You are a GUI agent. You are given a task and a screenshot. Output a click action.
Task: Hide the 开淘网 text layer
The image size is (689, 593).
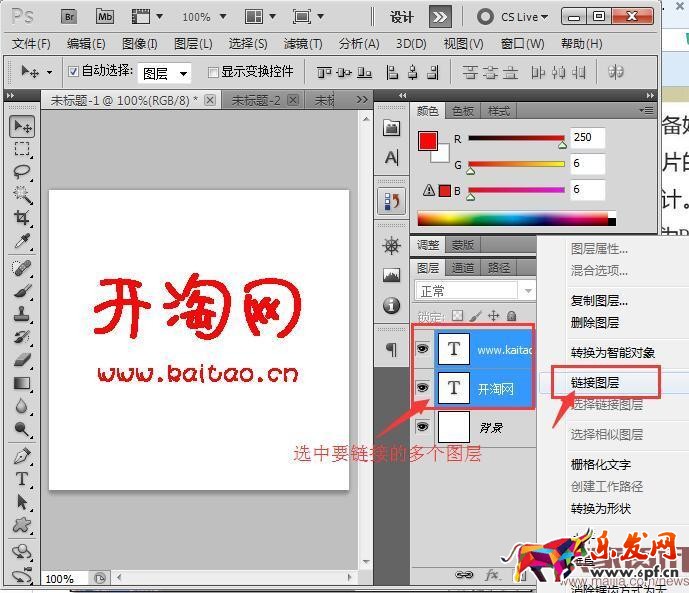coord(422,388)
